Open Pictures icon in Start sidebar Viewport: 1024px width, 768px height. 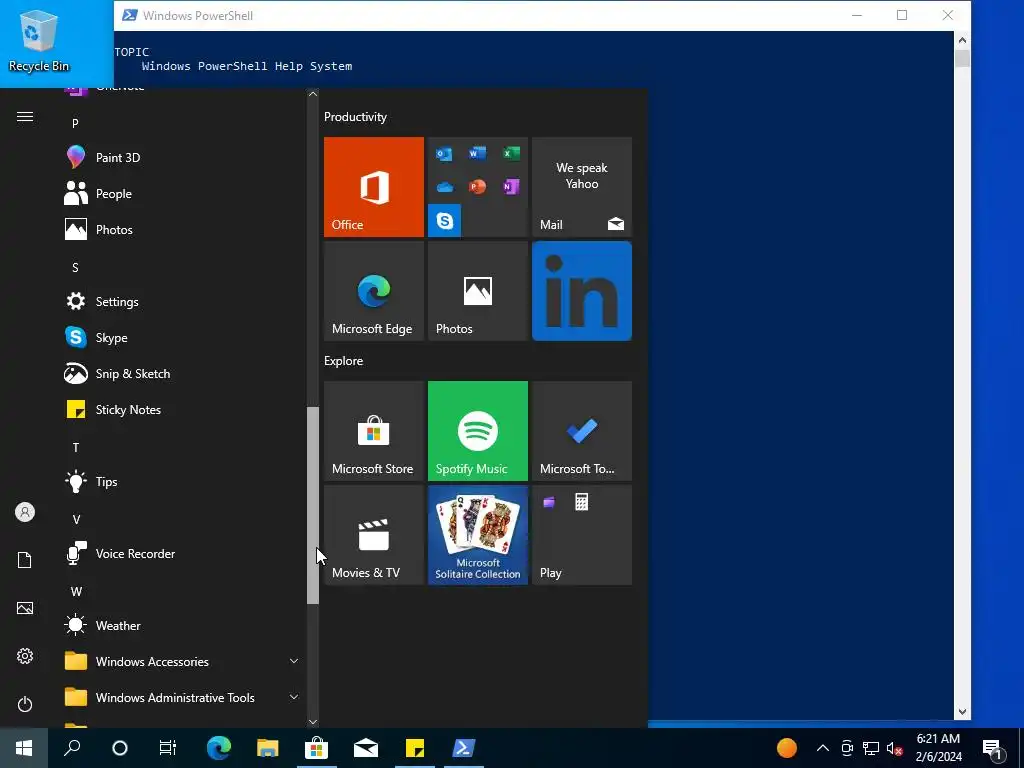click(25, 608)
